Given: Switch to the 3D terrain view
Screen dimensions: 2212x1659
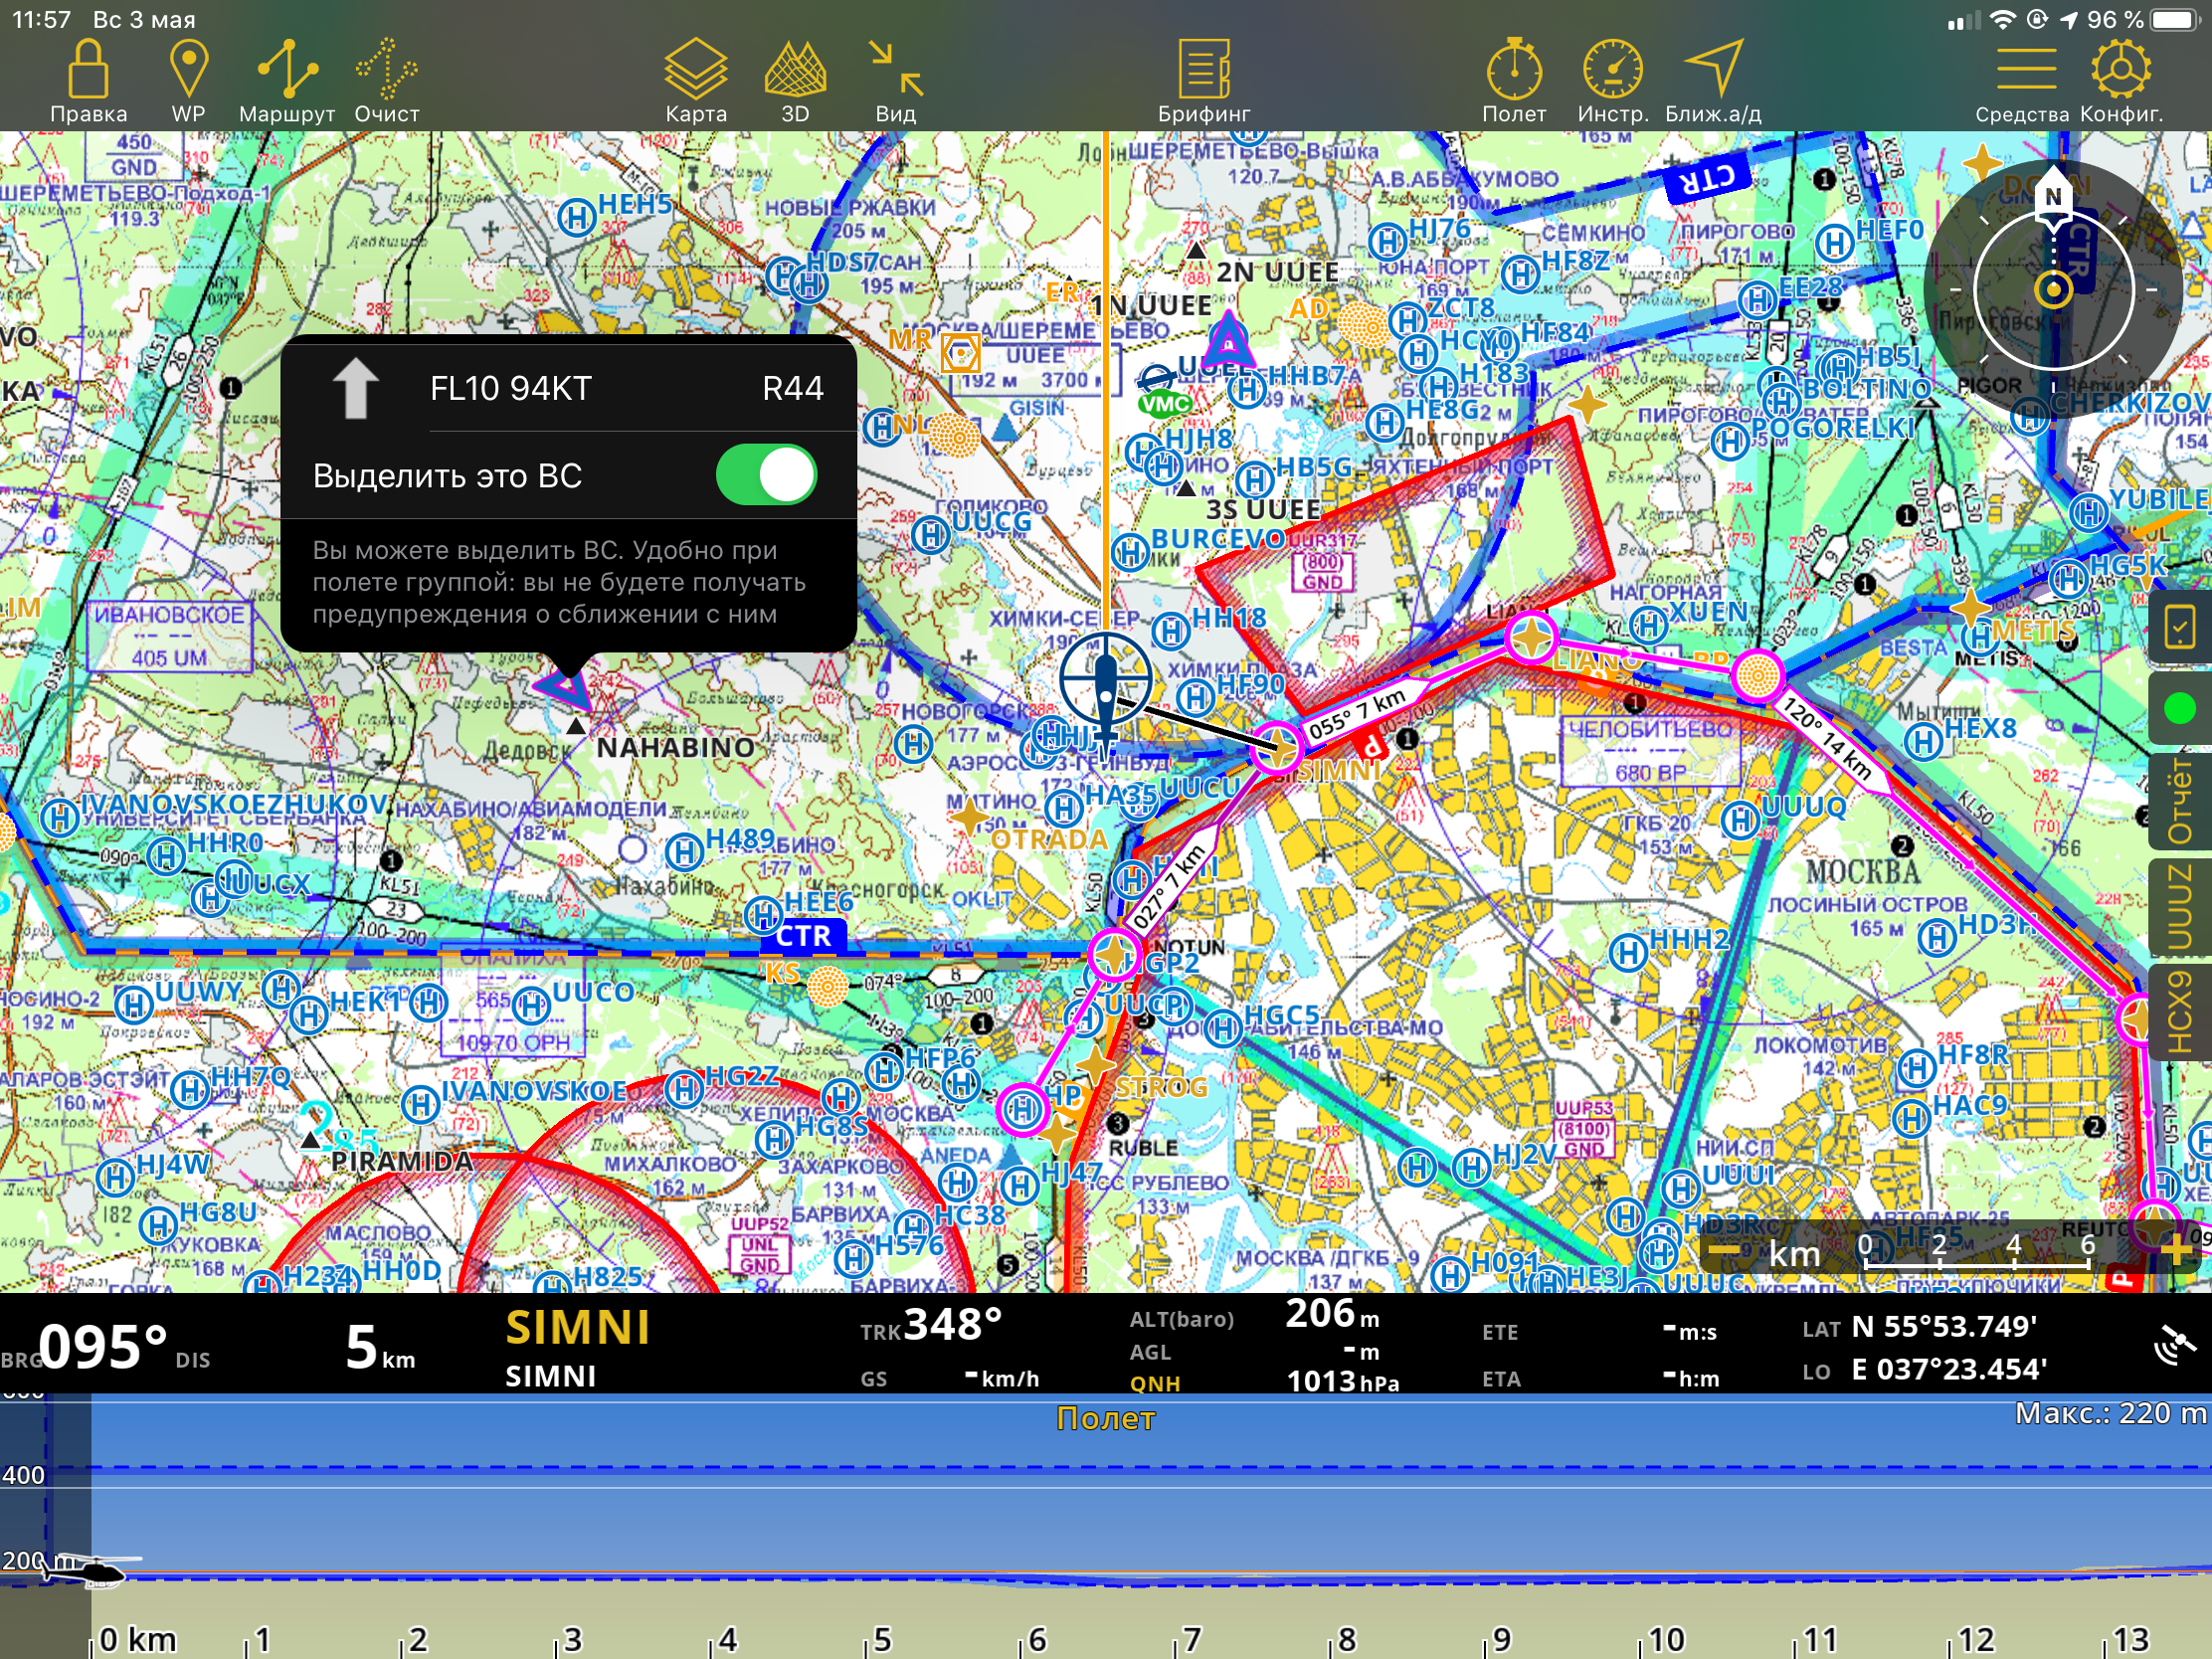Looking at the screenshot, I should tap(795, 70).
